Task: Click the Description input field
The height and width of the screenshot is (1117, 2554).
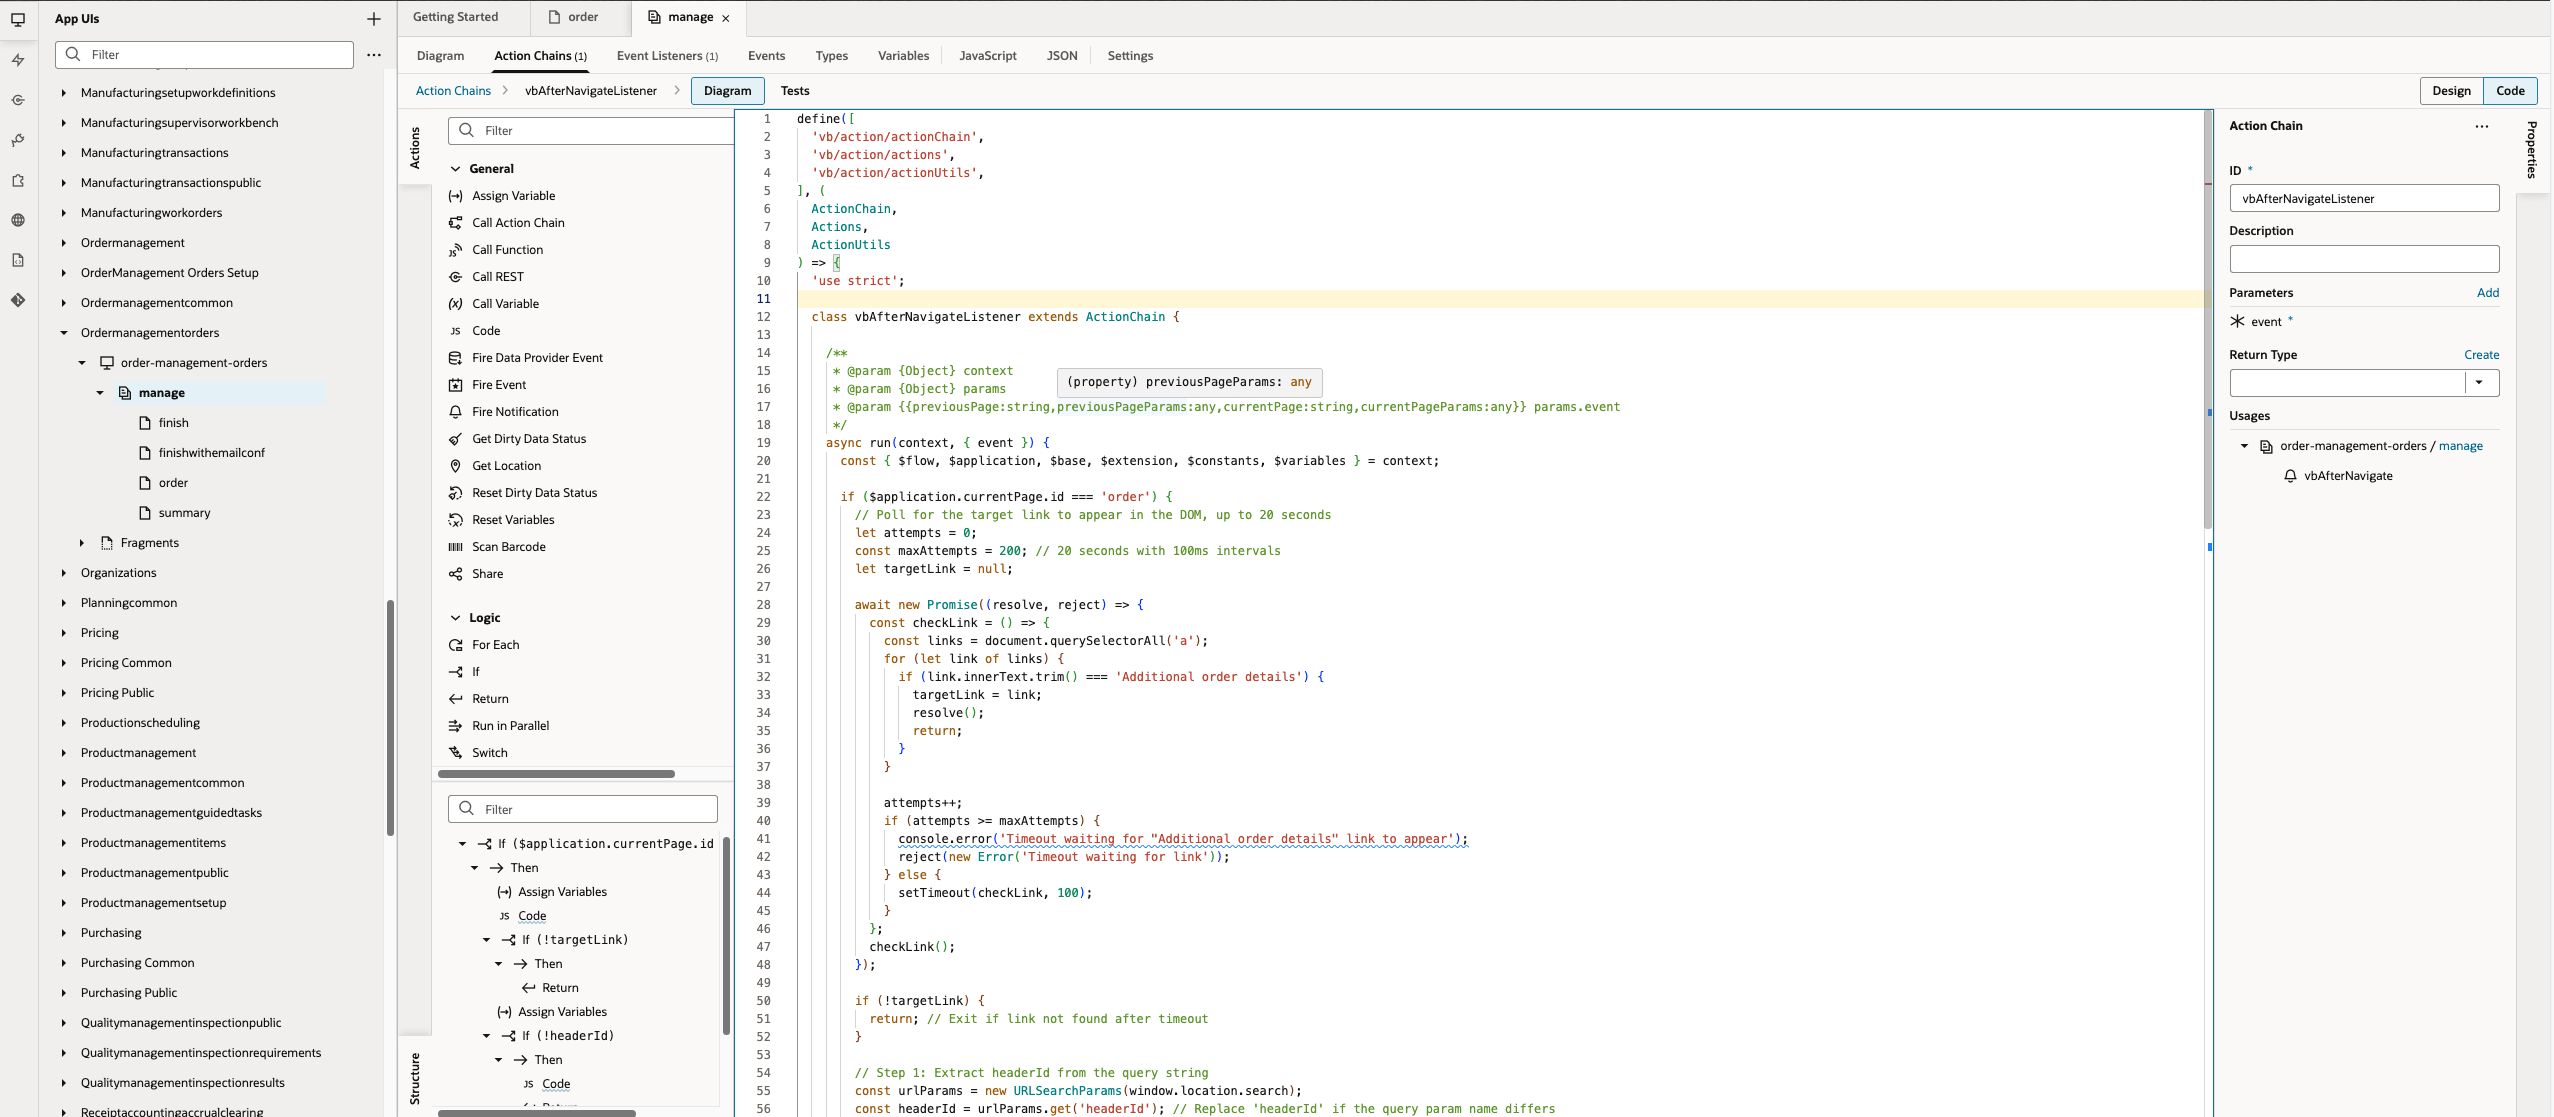Action: [2363, 259]
